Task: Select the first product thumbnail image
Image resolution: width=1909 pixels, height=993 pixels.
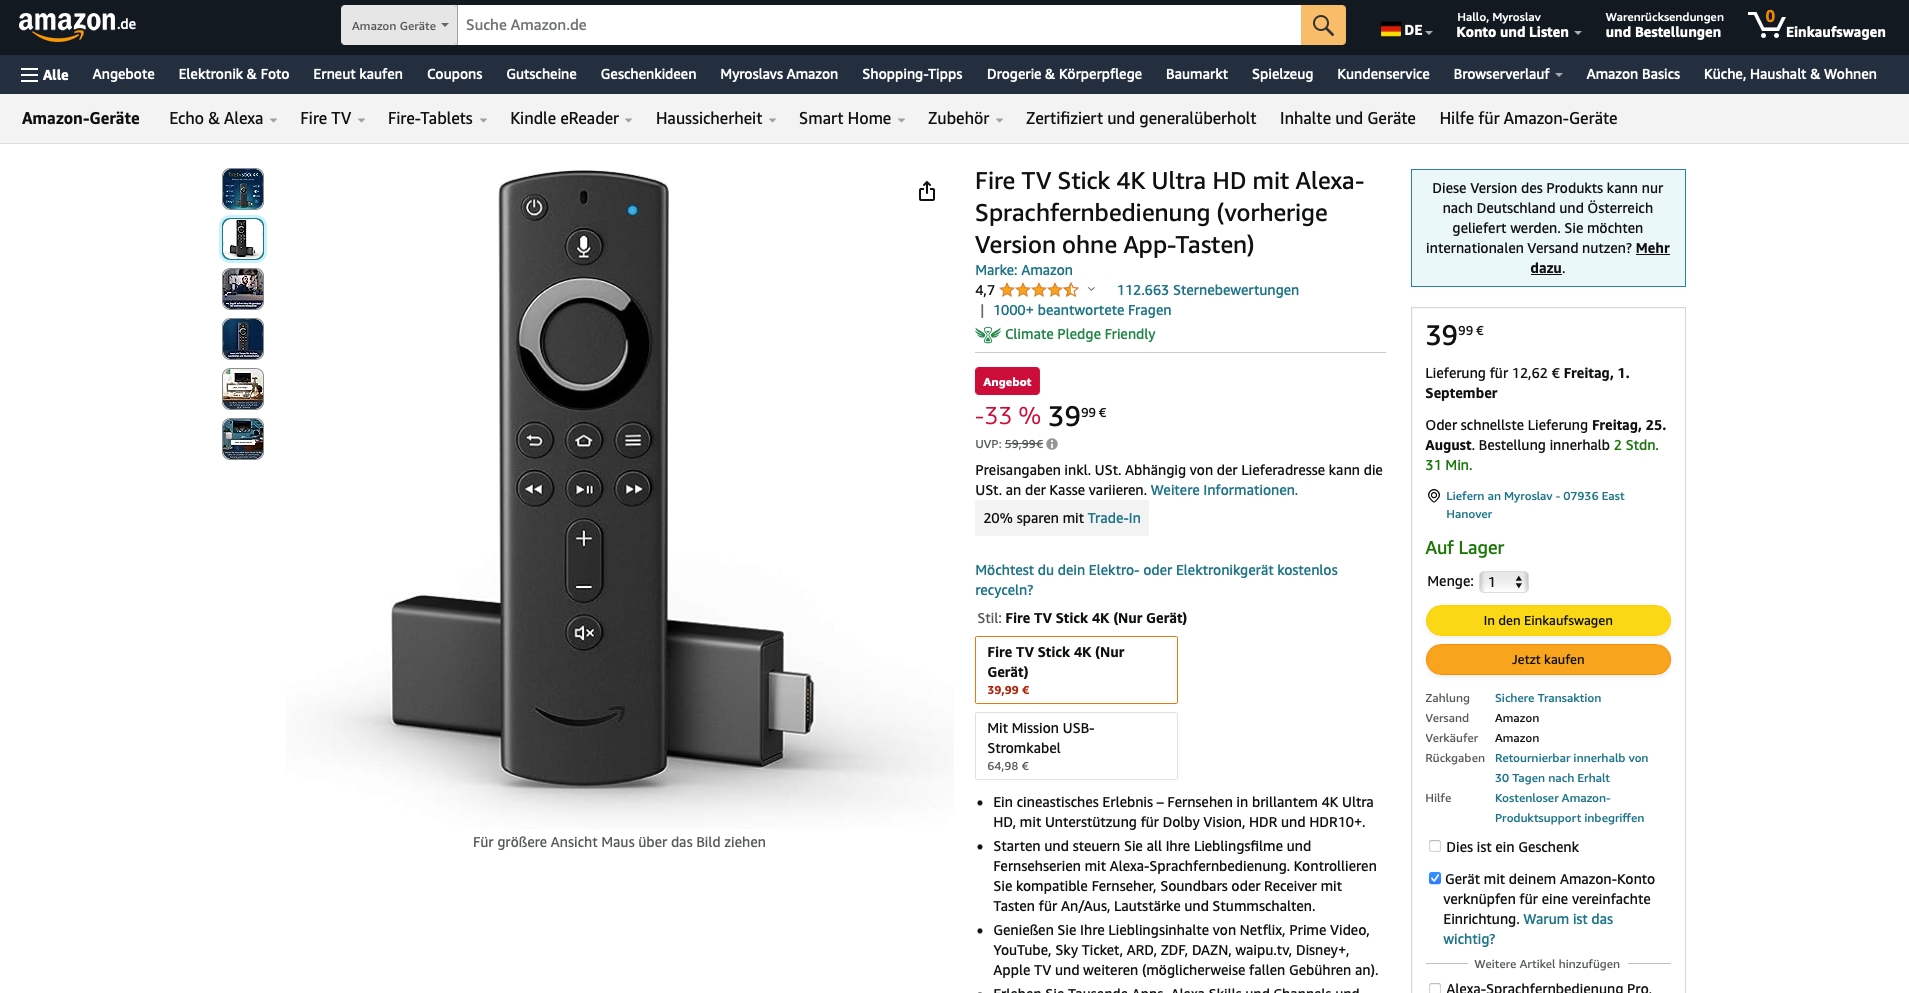Action: 243,189
